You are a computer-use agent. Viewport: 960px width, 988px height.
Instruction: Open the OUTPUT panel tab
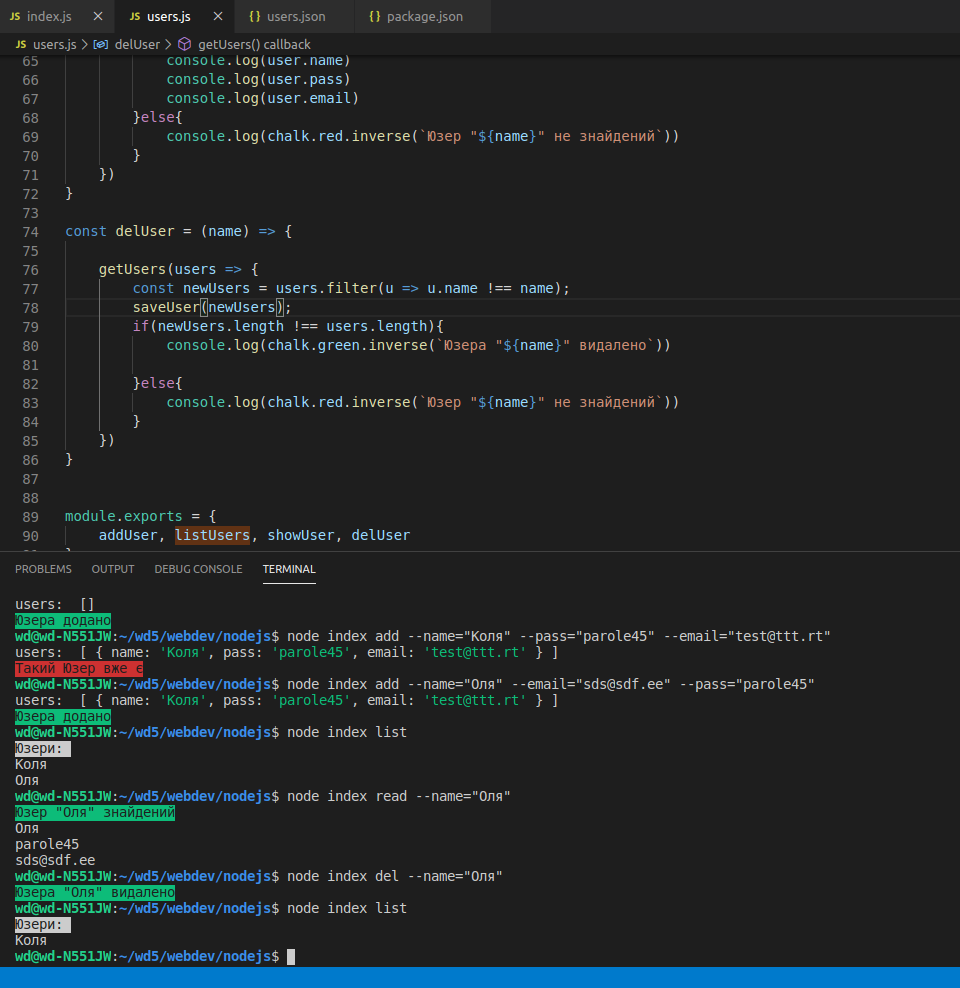[113, 569]
